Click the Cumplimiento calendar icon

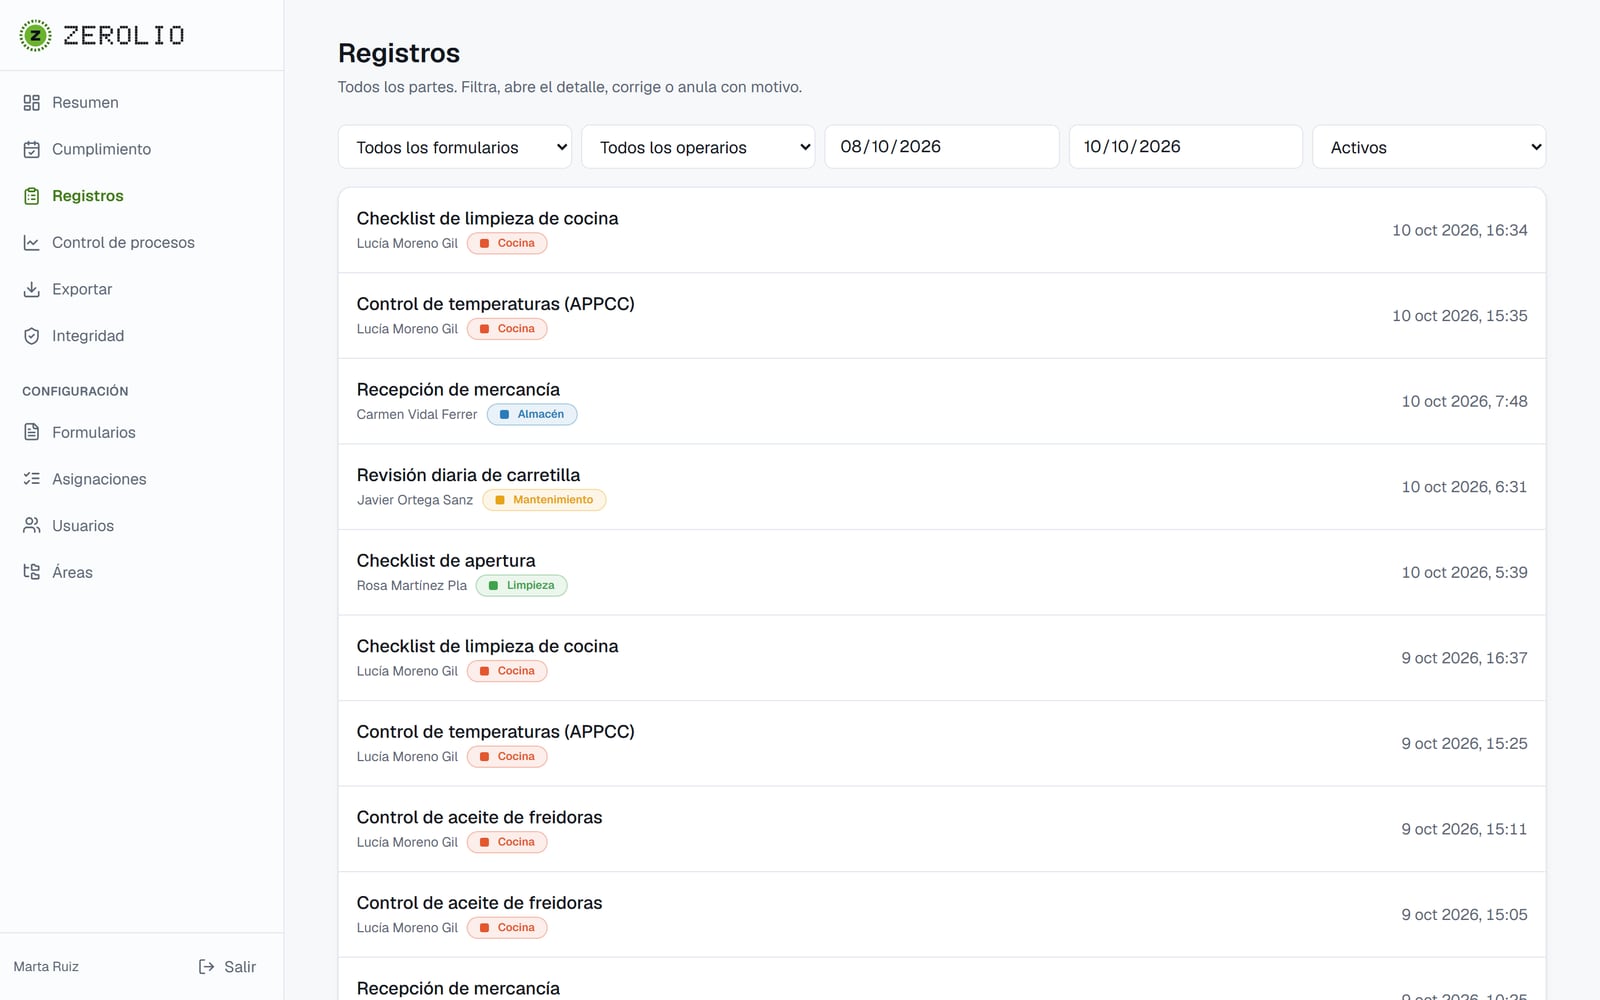pyautogui.click(x=32, y=149)
